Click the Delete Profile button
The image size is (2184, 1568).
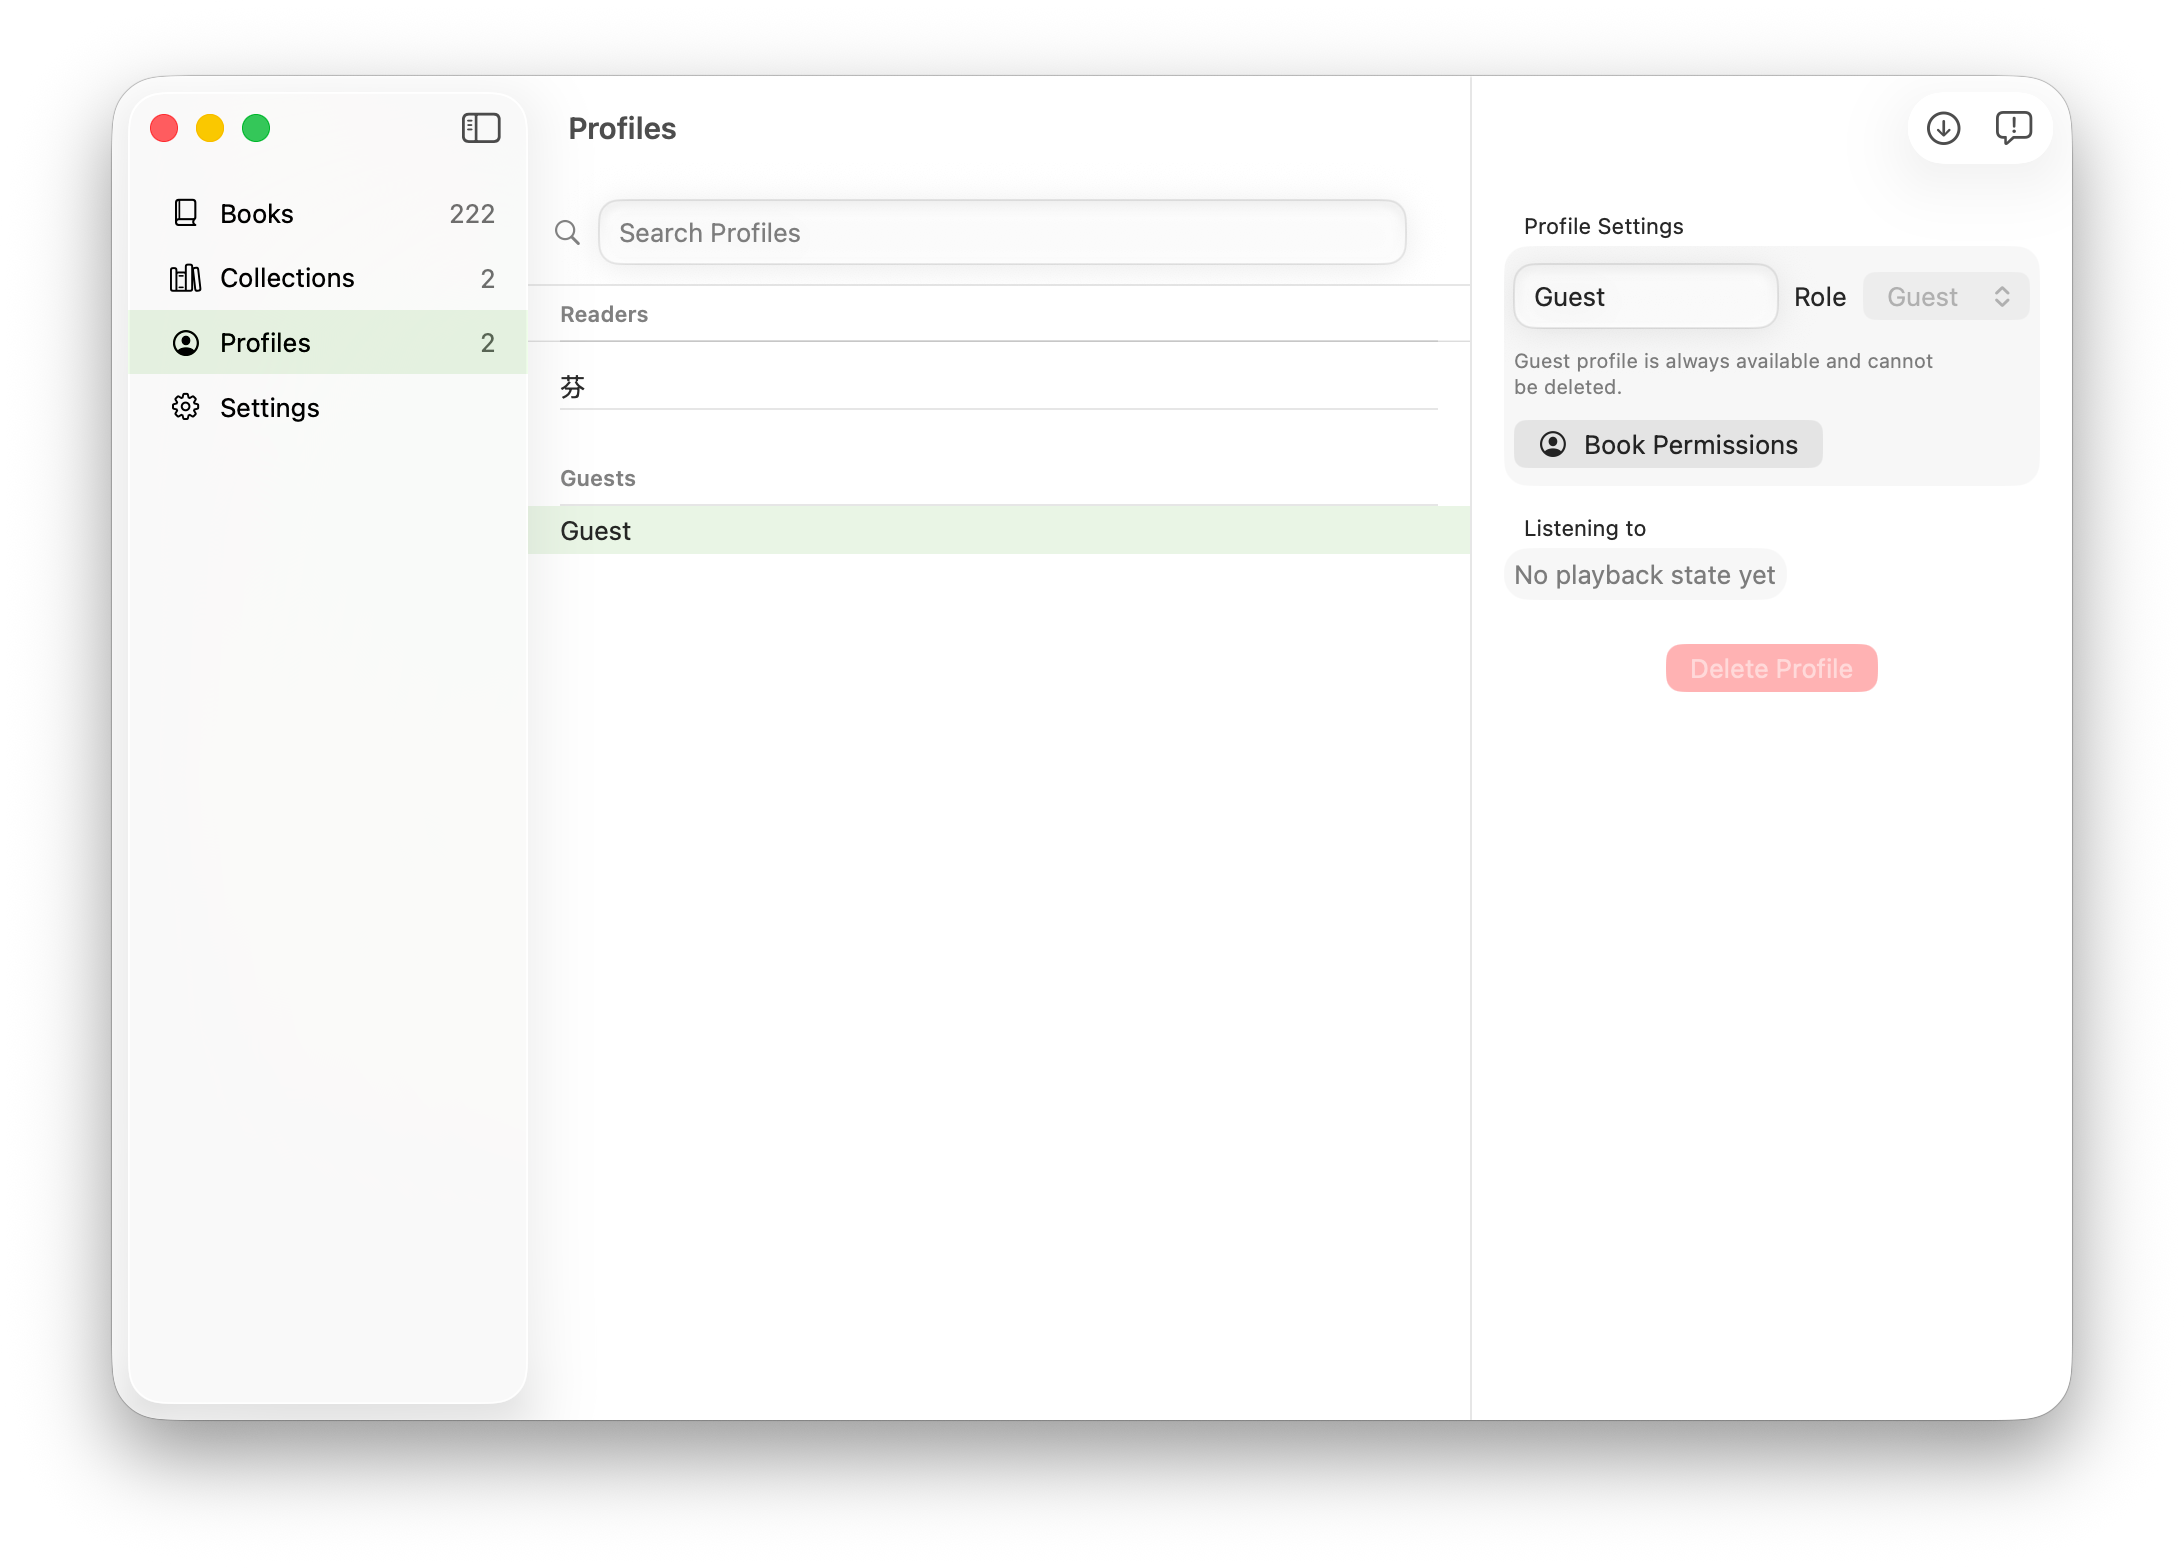point(1770,668)
